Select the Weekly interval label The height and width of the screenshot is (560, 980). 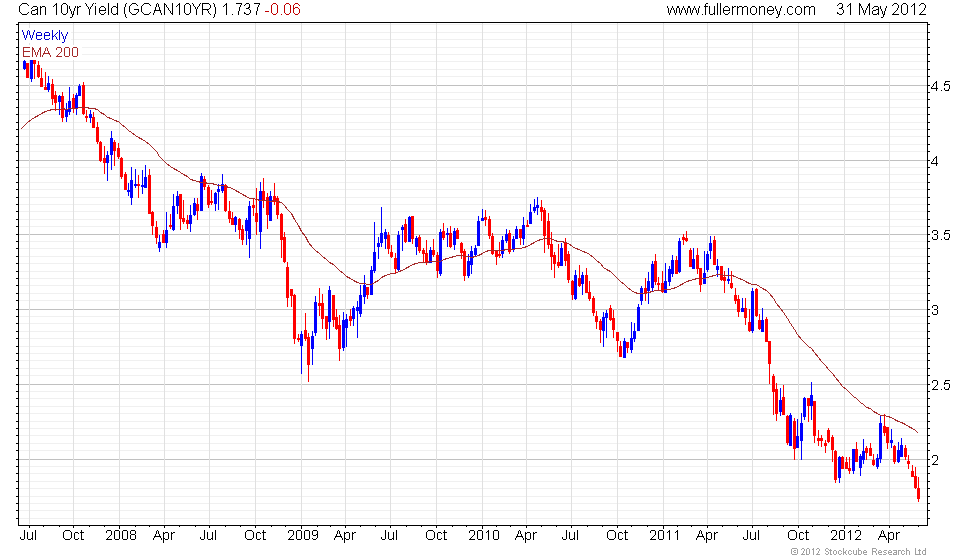44,35
